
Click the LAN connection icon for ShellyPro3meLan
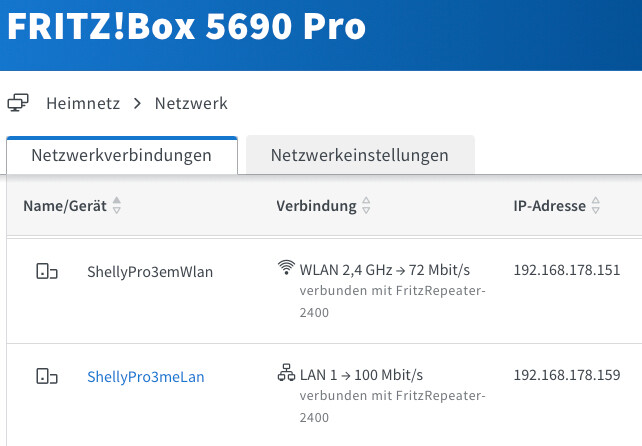[286, 374]
